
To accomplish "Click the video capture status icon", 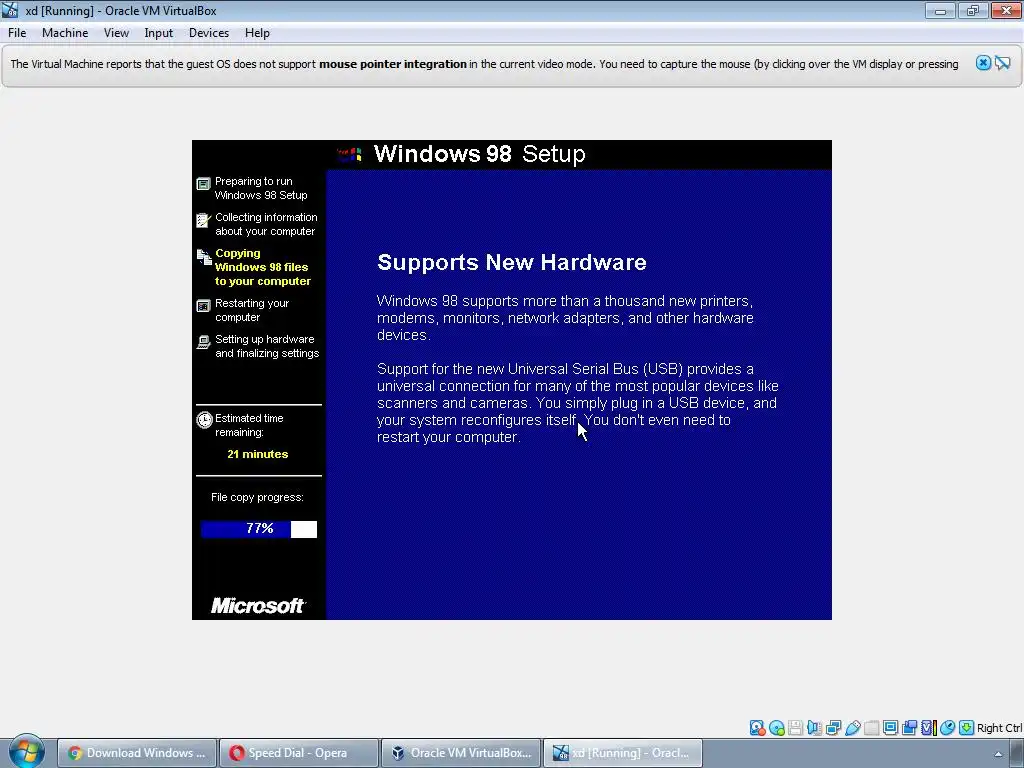I will tap(909, 728).
